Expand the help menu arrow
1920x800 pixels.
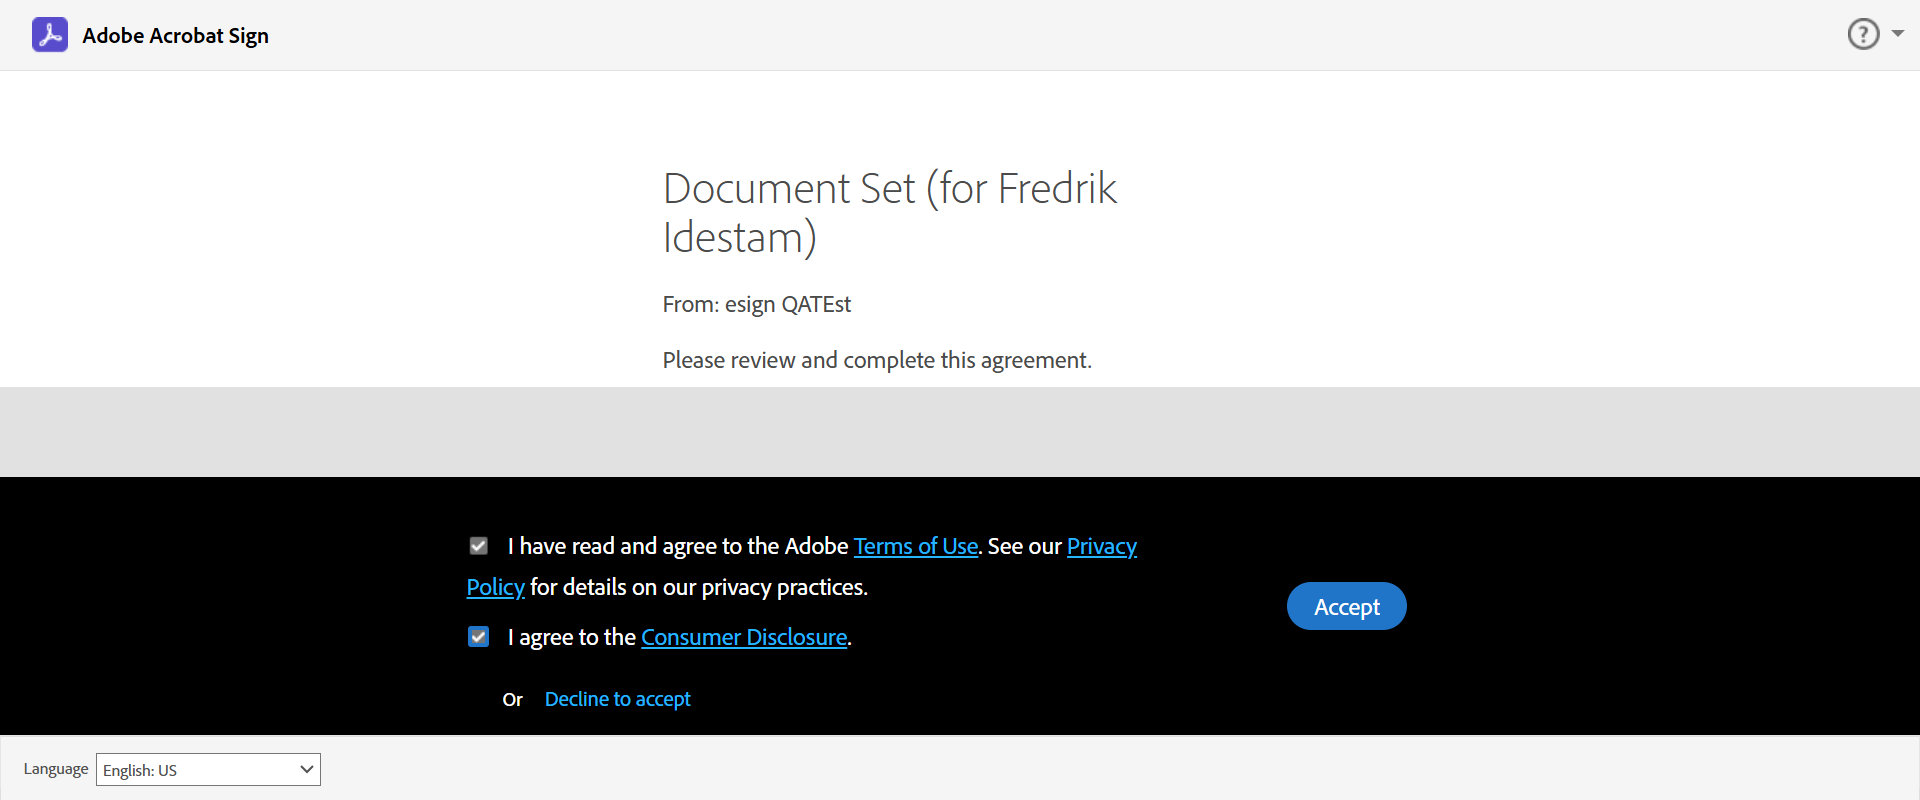[x=1897, y=34]
